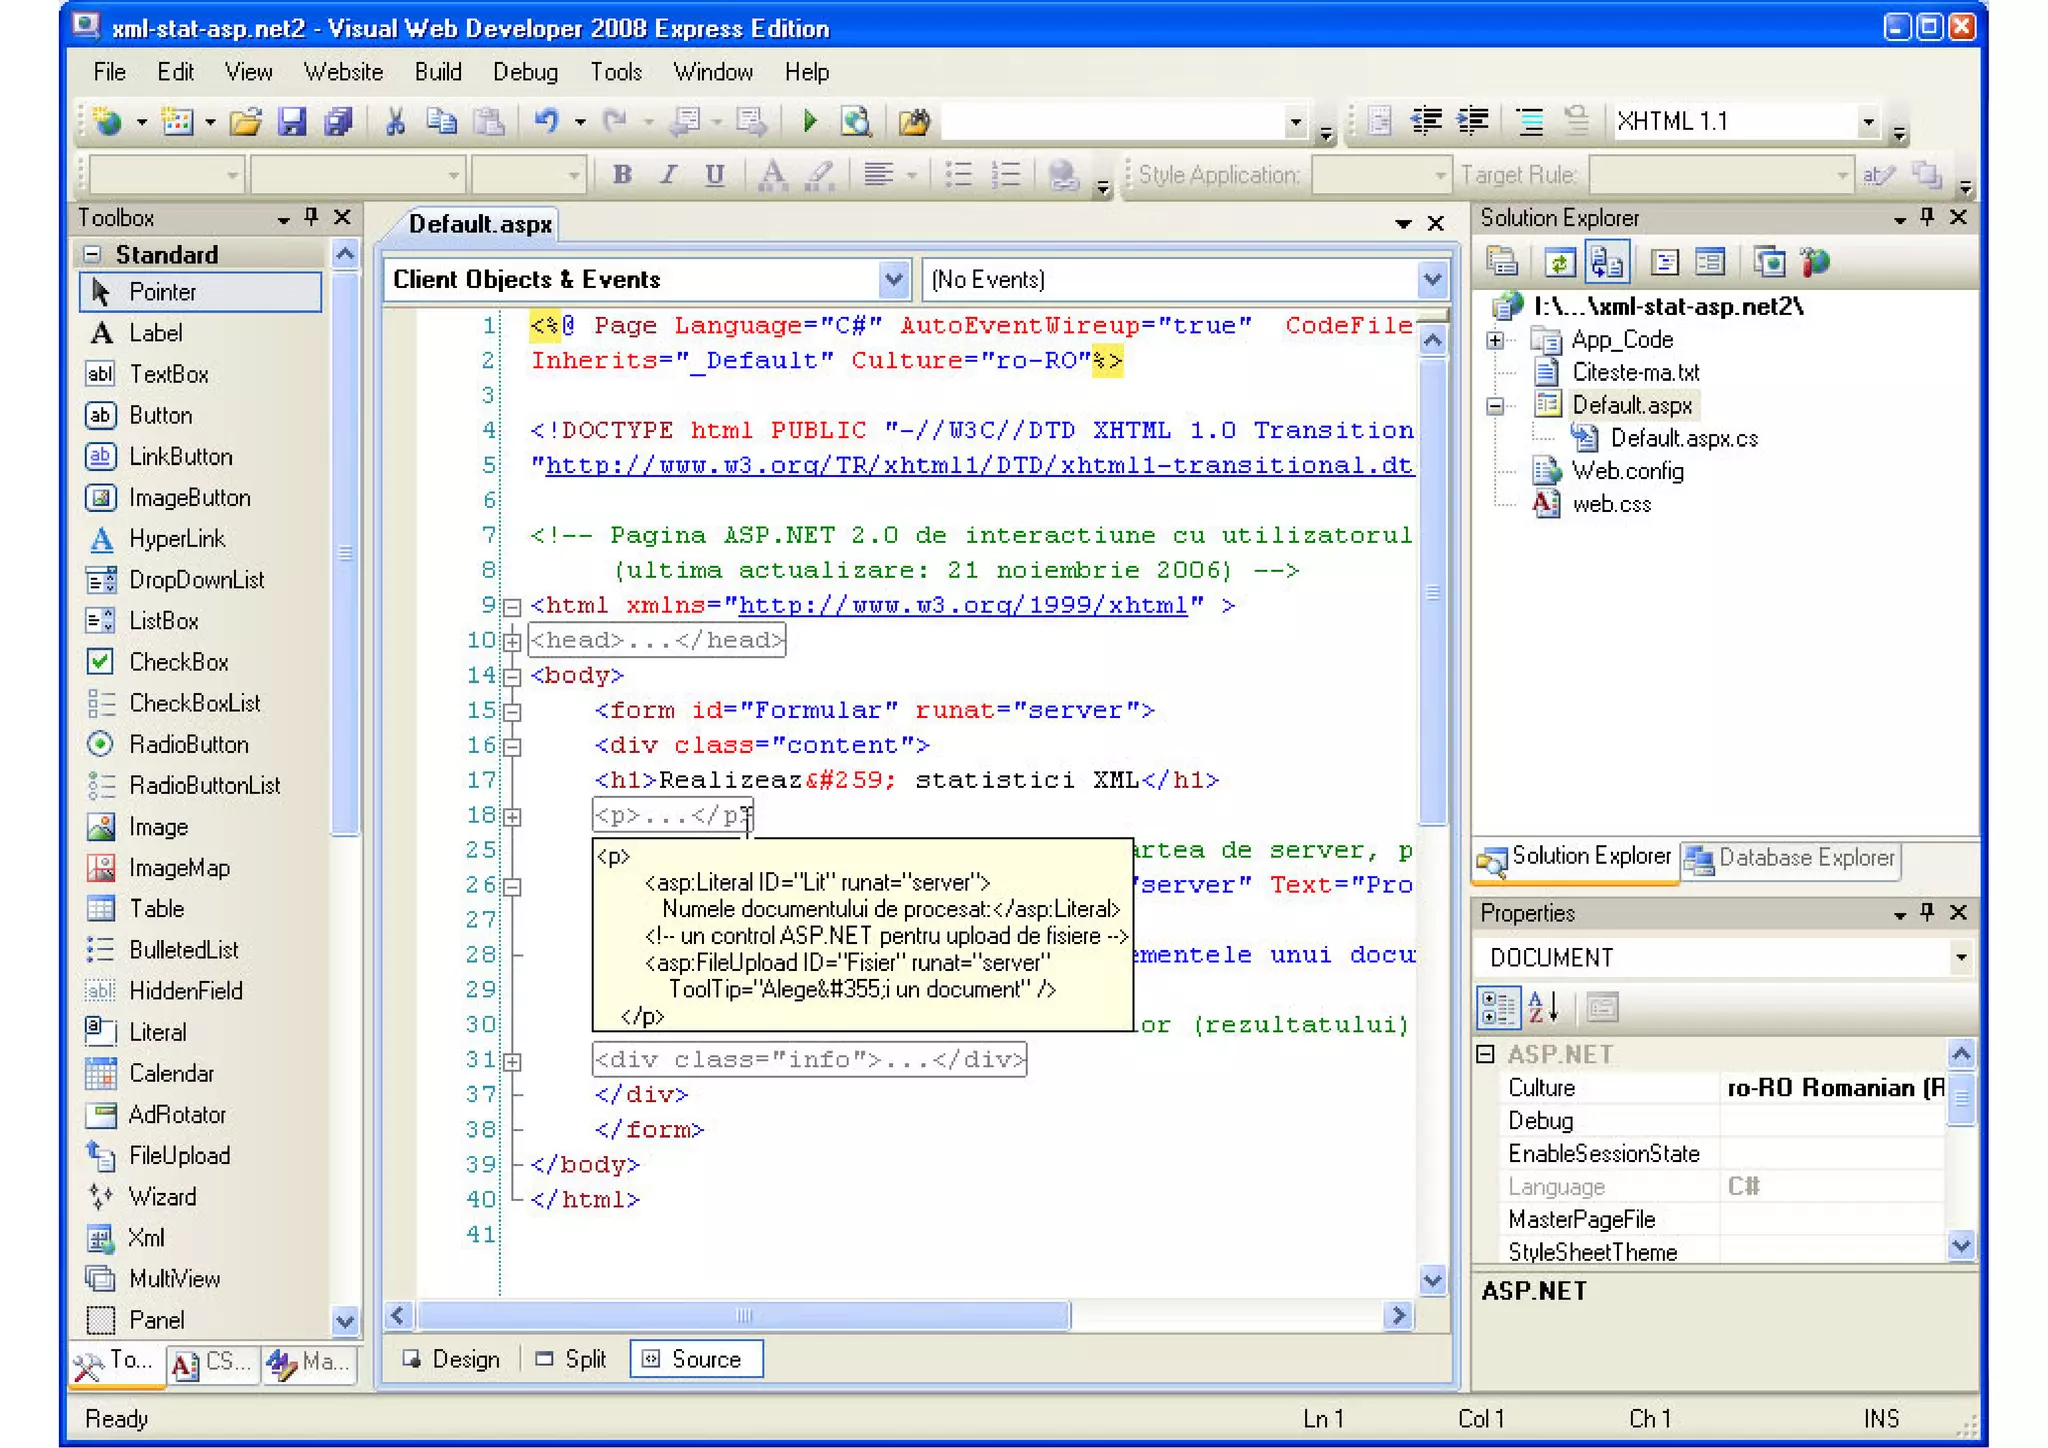This screenshot has height=1448, width=2048.
Task: Click the Culture property value field
Action: pyautogui.click(x=1833, y=1087)
